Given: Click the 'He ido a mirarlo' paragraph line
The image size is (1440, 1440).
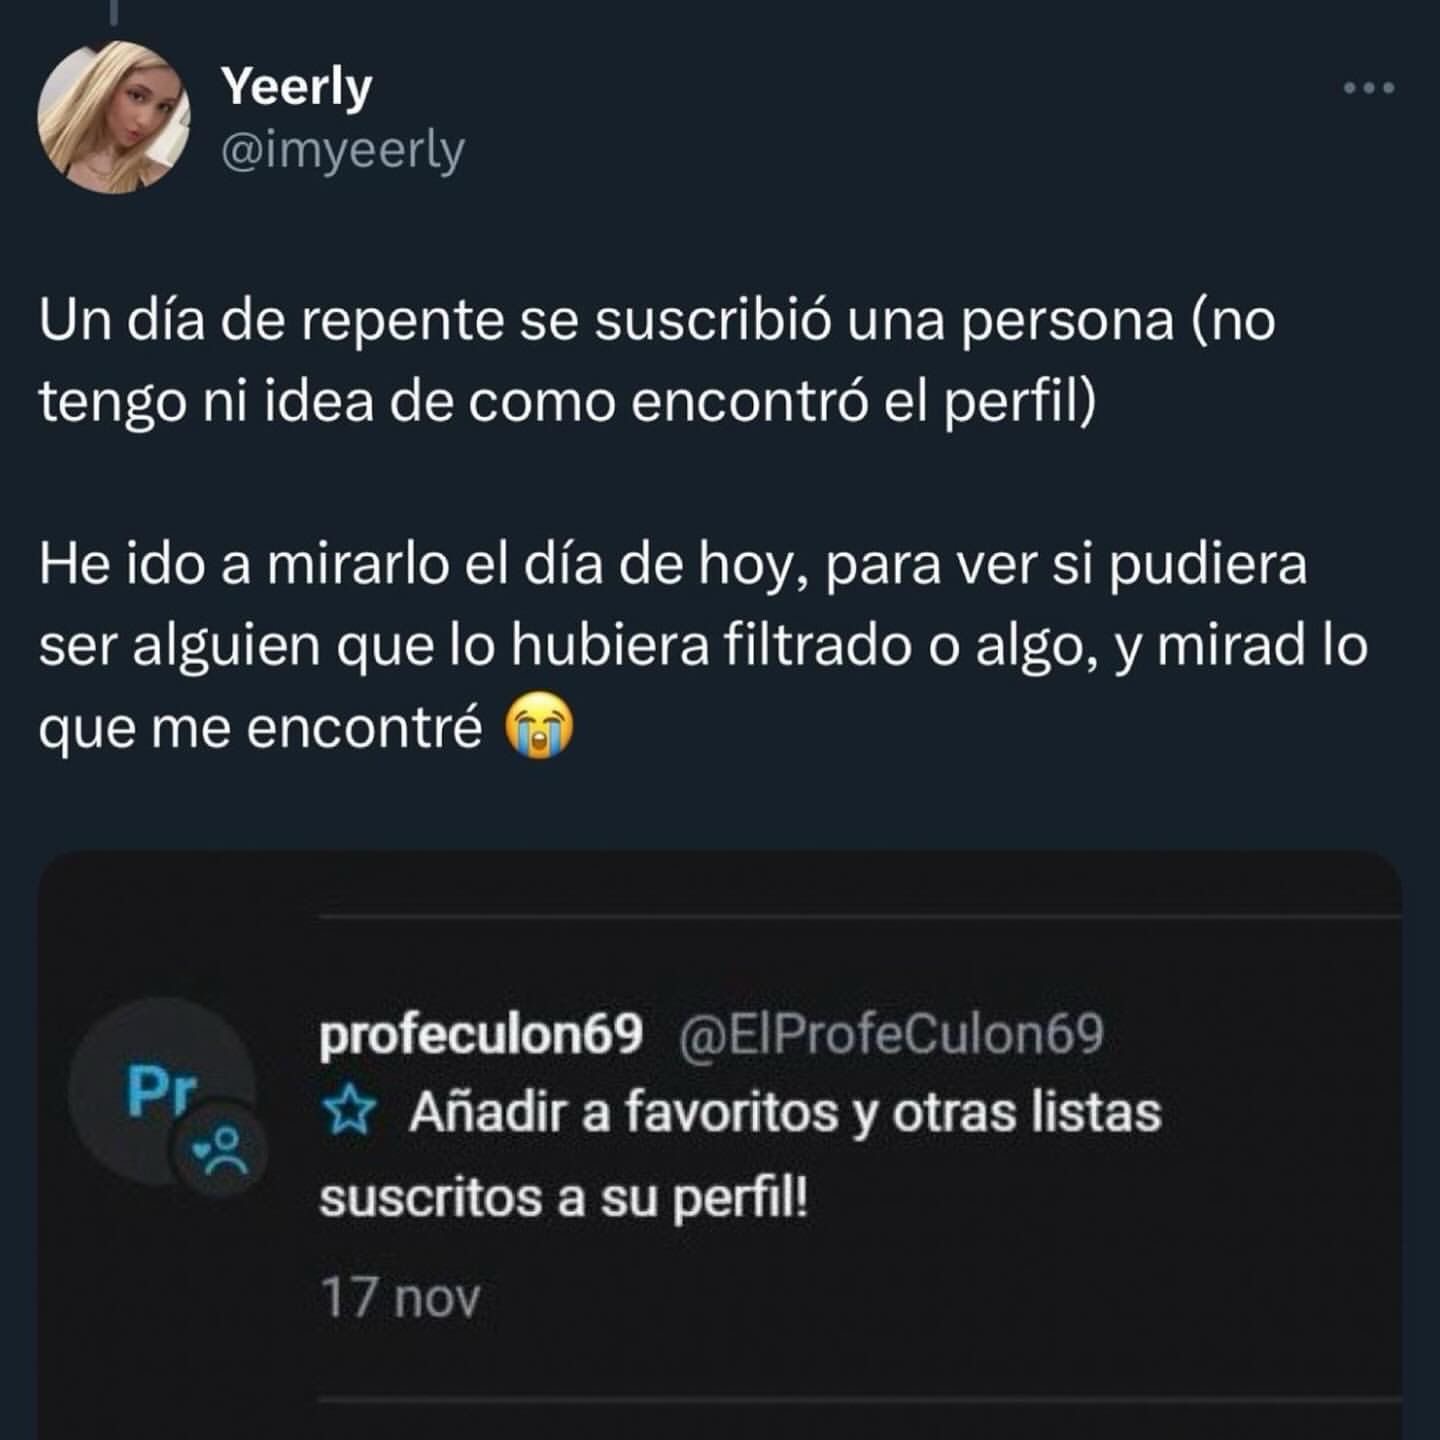Looking at the screenshot, I should point(672,565).
